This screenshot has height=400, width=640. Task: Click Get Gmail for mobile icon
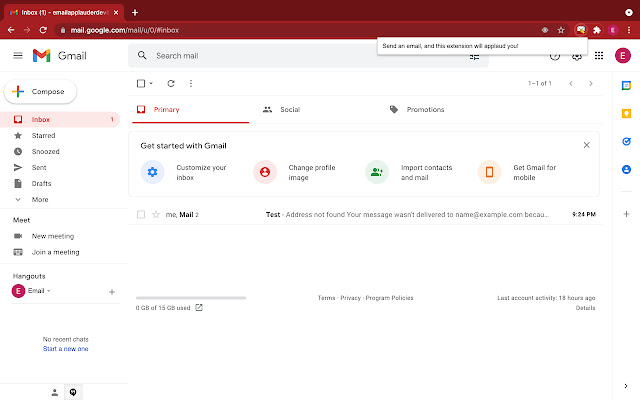pyautogui.click(x=489, y=172)
